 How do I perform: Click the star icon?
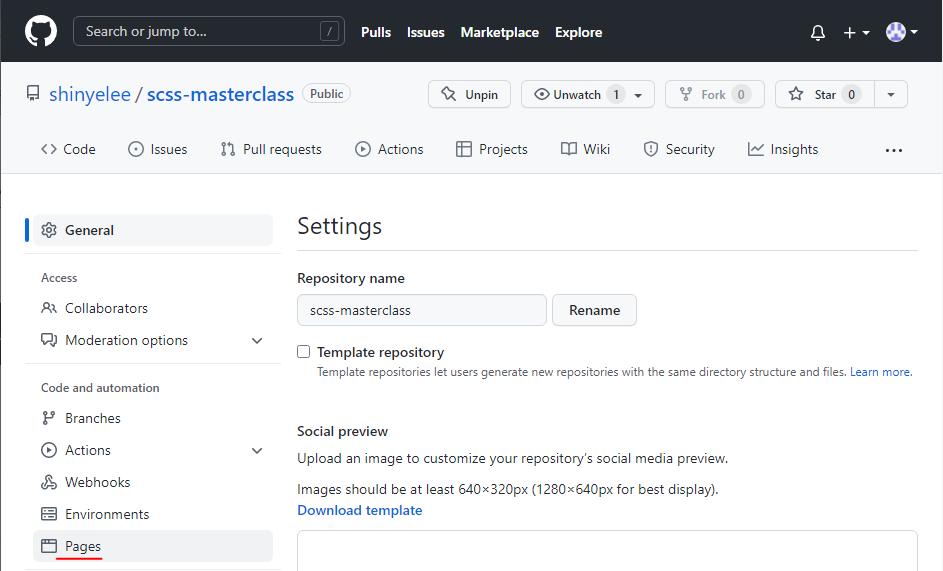(796, 94)
